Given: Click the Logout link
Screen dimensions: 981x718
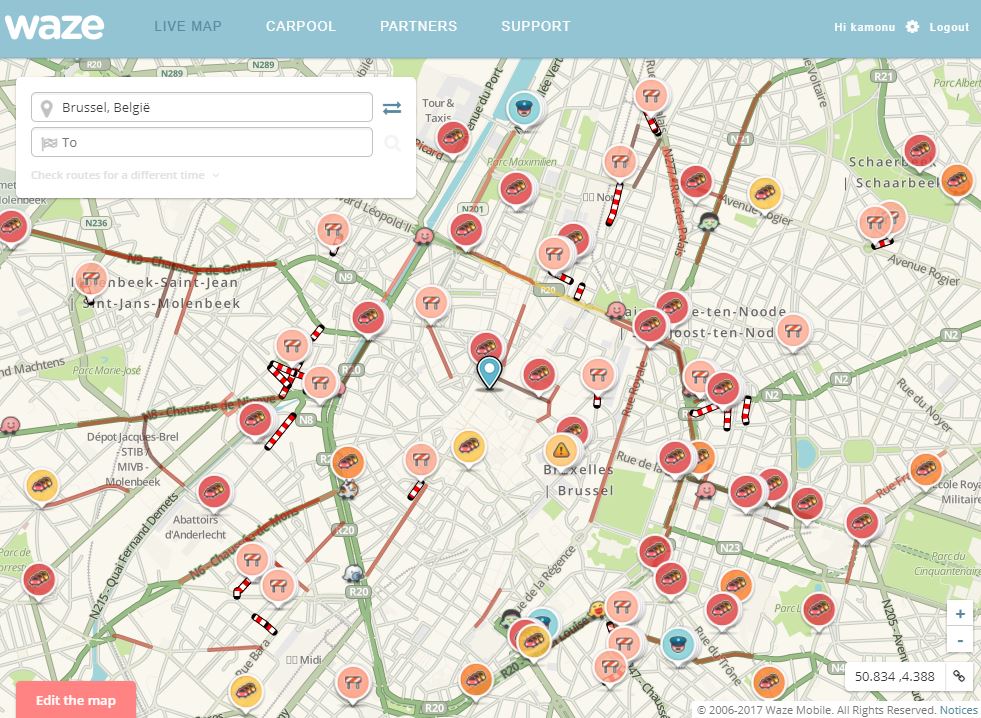Looking at the screenshot, I should tap(949, 27).
